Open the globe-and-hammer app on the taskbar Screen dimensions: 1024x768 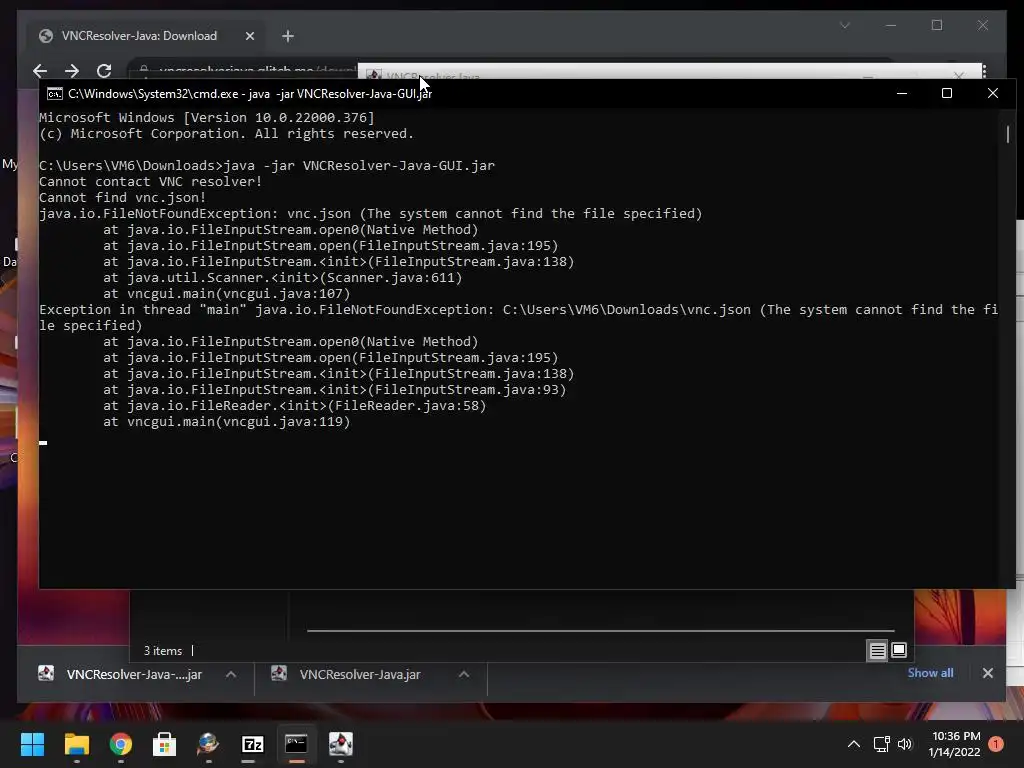(208, 744)
